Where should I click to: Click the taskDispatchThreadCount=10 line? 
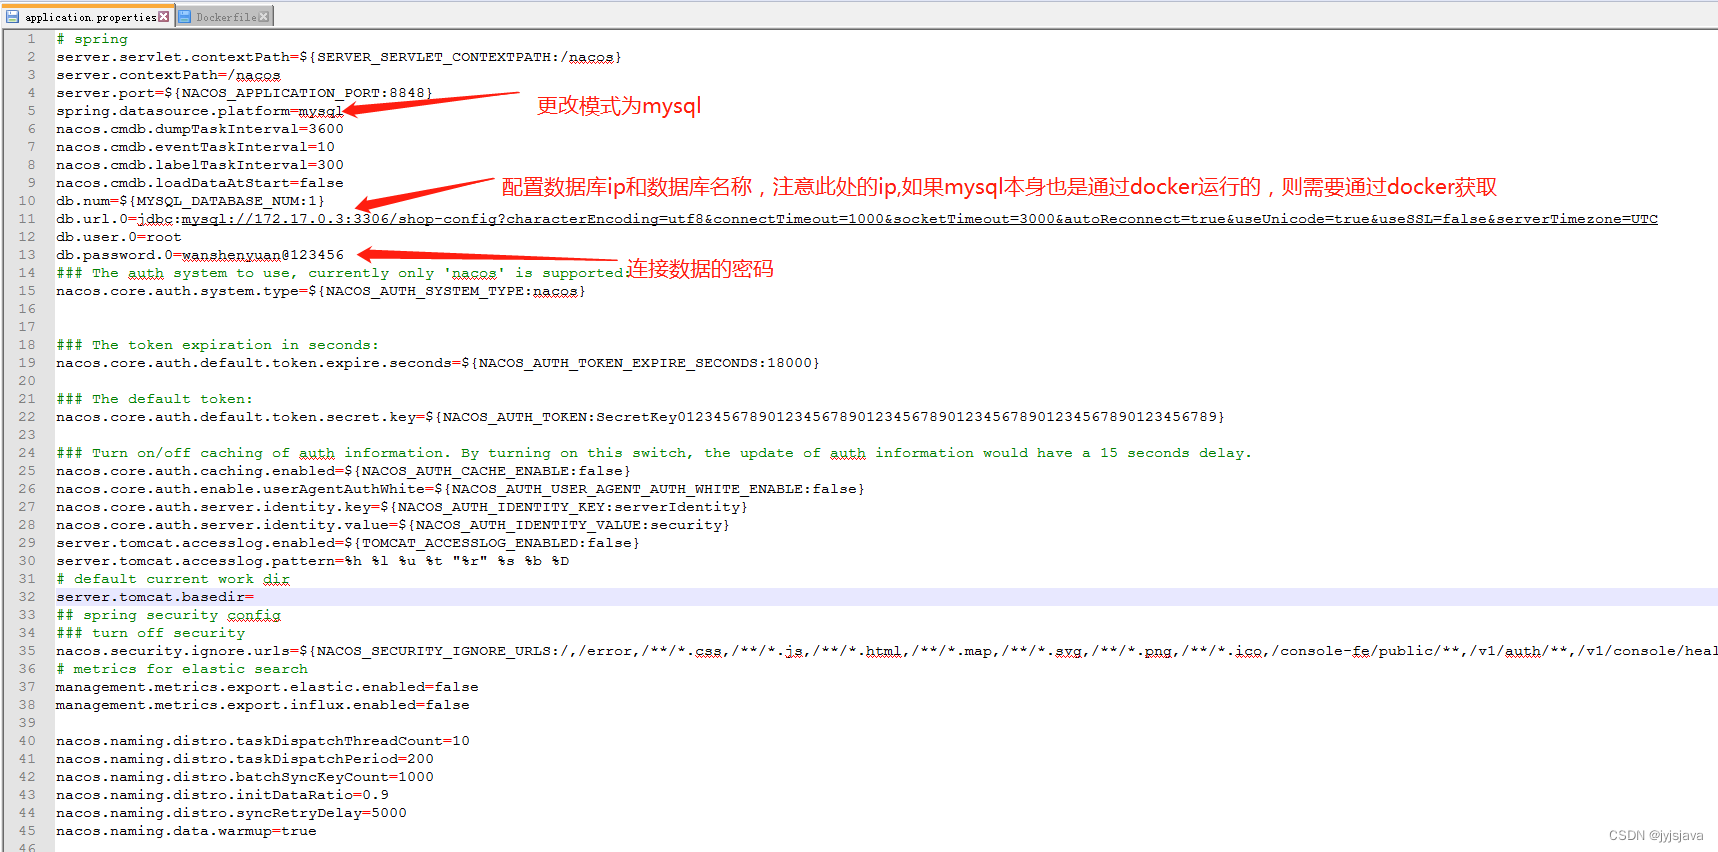(x=263, y=741)
